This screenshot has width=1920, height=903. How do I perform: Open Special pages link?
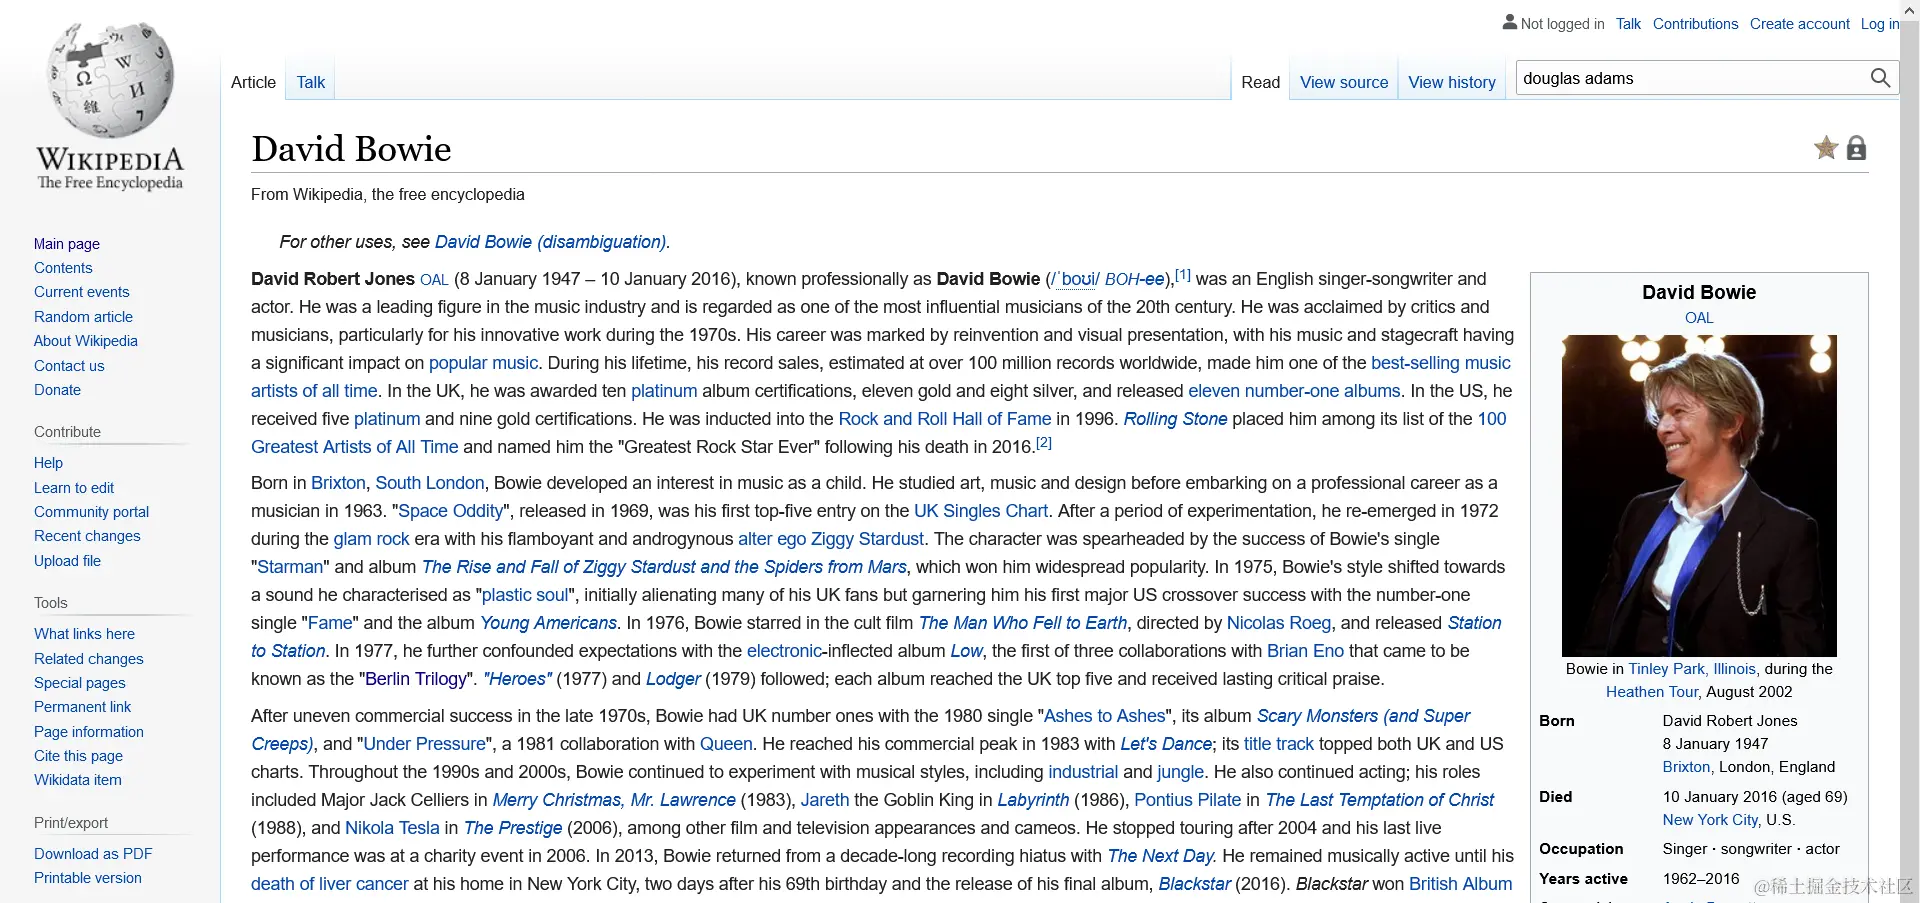click(80, 683)
